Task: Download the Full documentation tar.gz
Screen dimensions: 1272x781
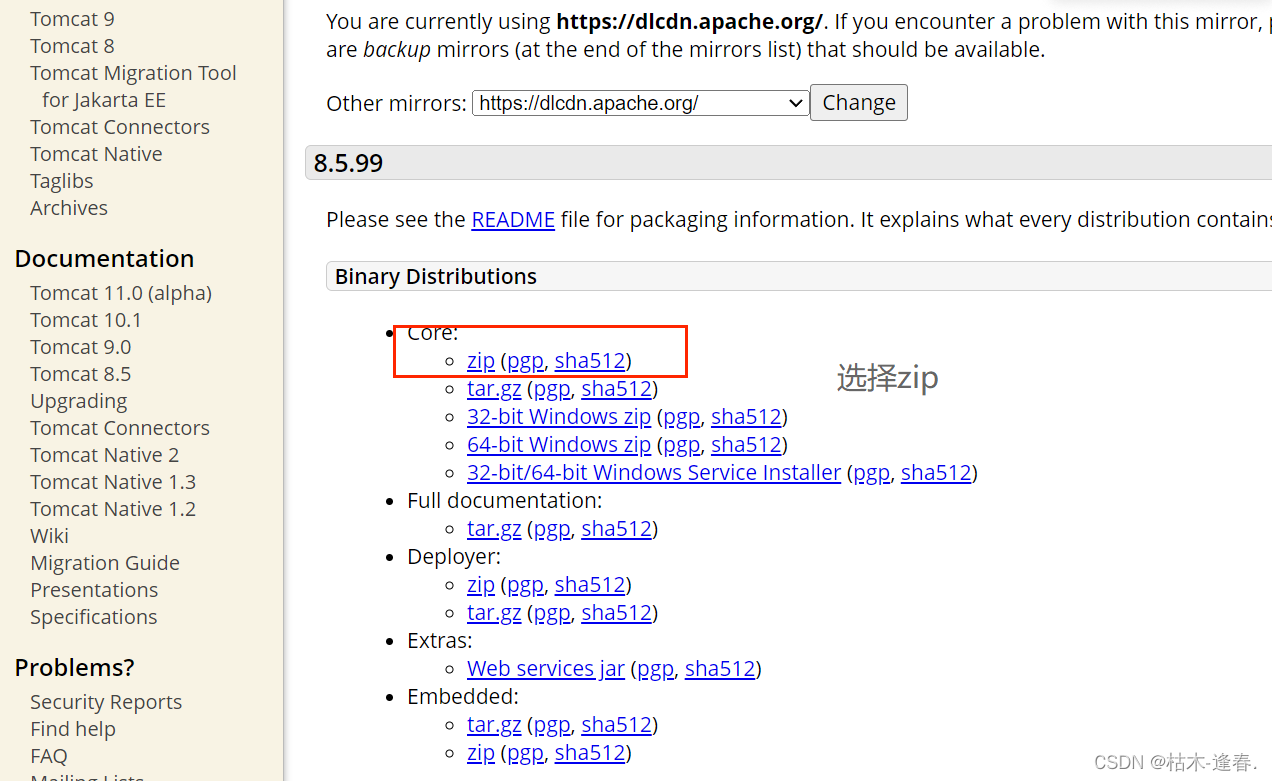Action: (x=494, y=528)
